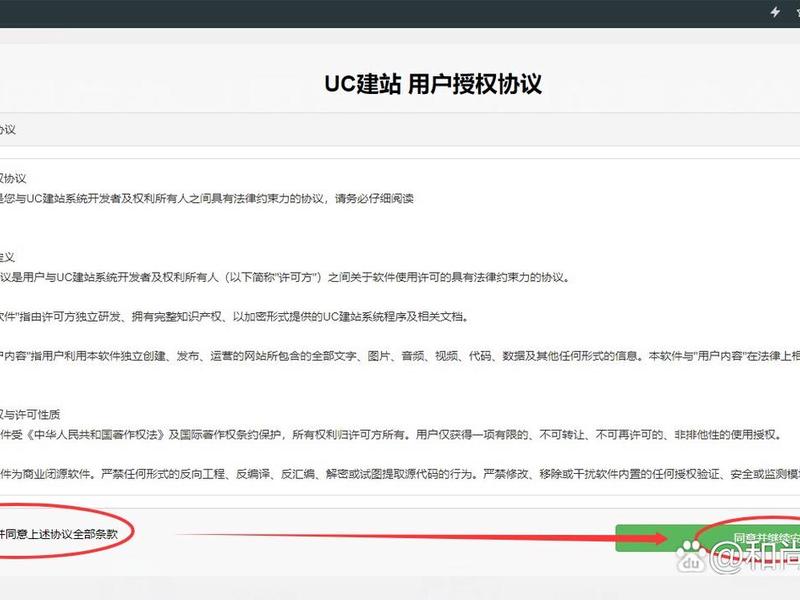The image size is (800, 600).
Task: Click the paragraph listing 图片、音频、视频、代码
Action: (400, 356)
